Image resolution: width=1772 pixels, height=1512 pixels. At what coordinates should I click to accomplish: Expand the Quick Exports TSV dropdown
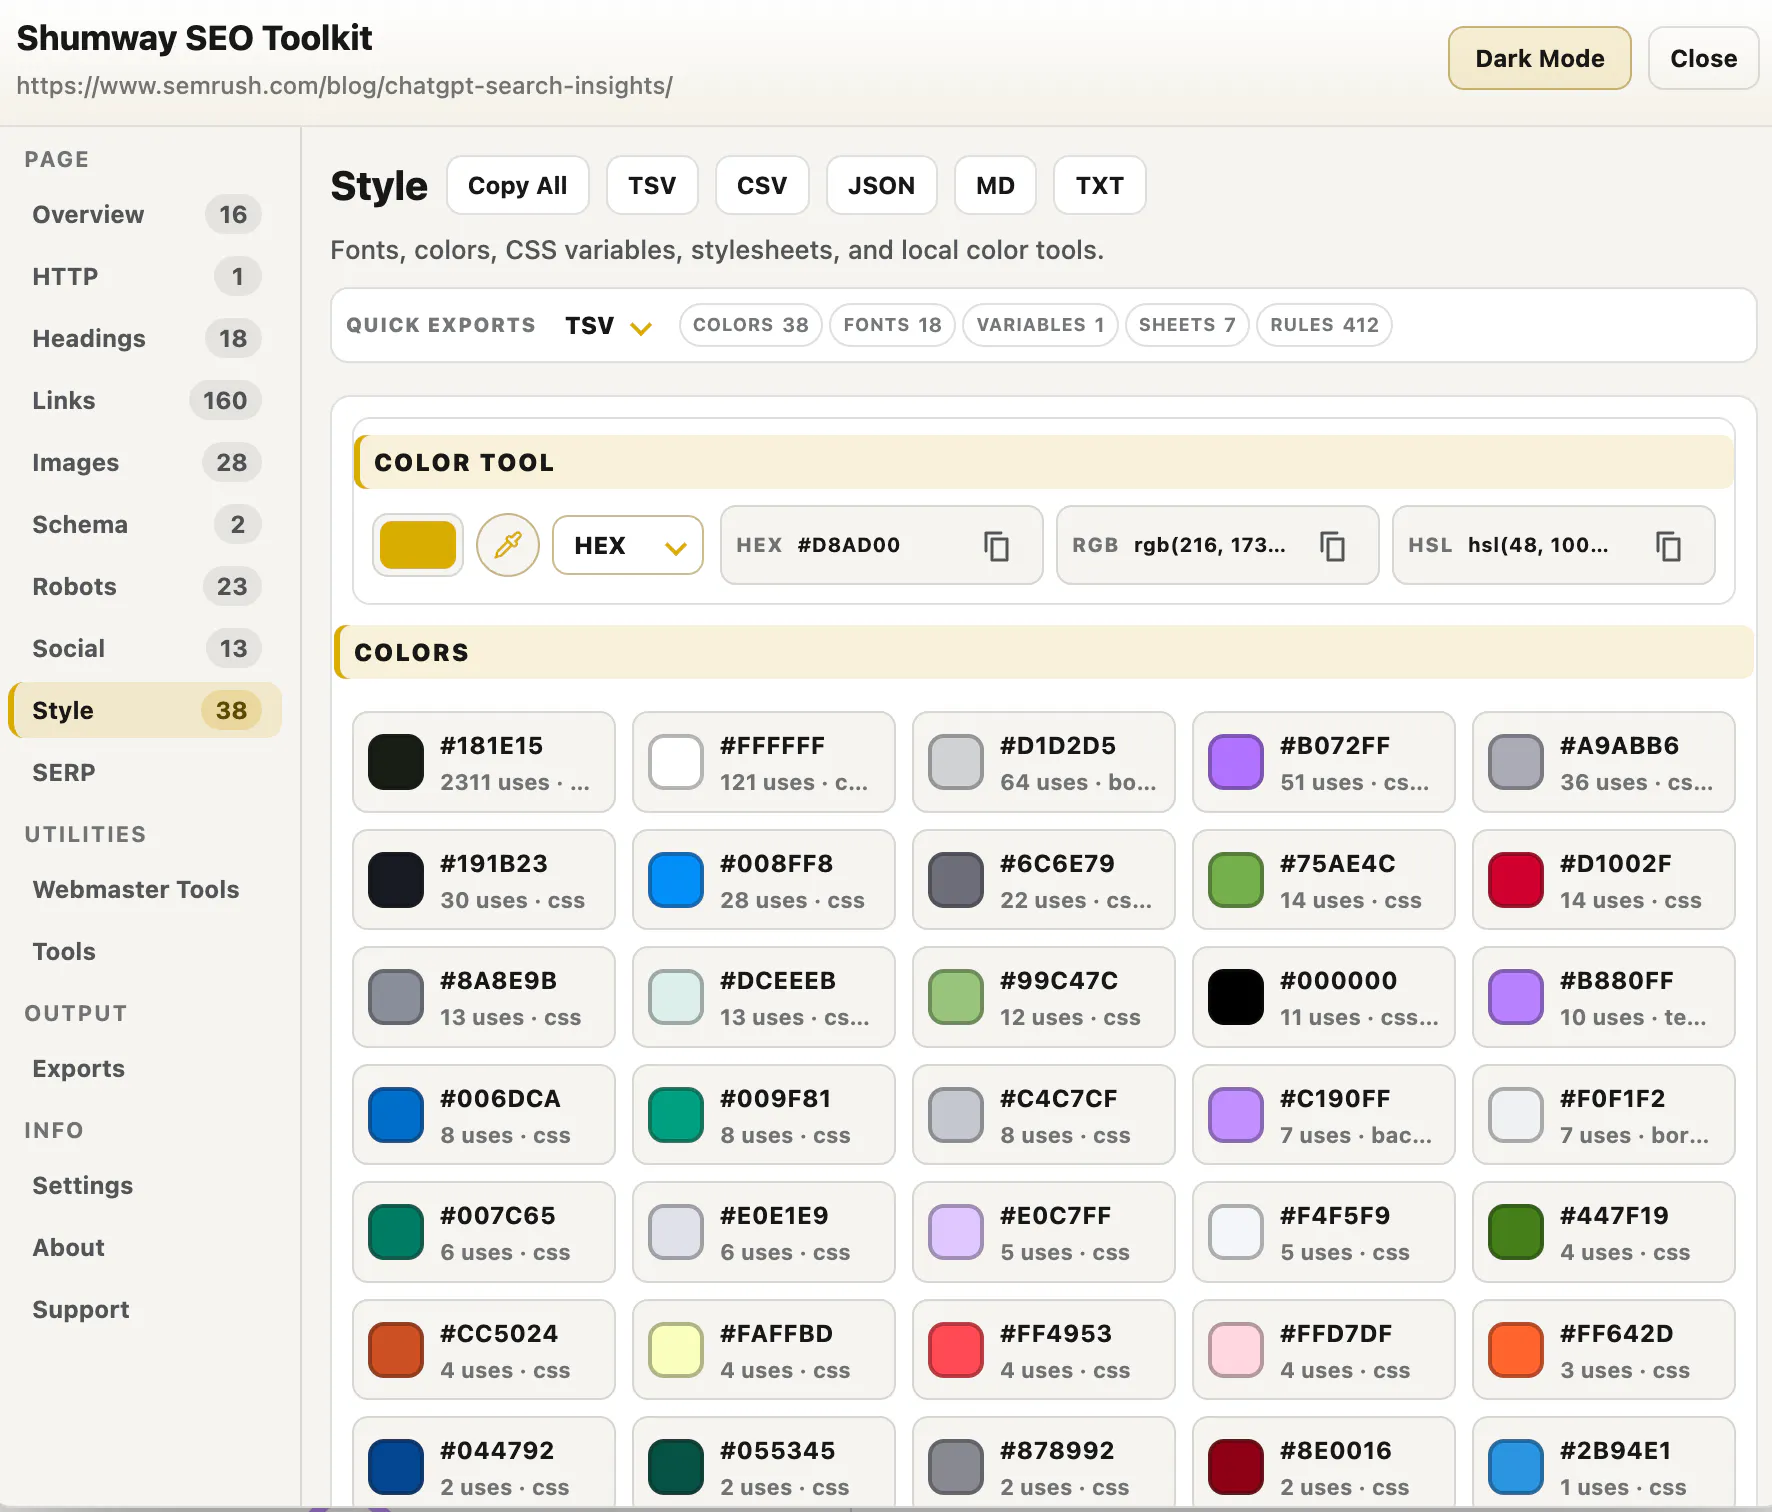[x=608, y=325]
